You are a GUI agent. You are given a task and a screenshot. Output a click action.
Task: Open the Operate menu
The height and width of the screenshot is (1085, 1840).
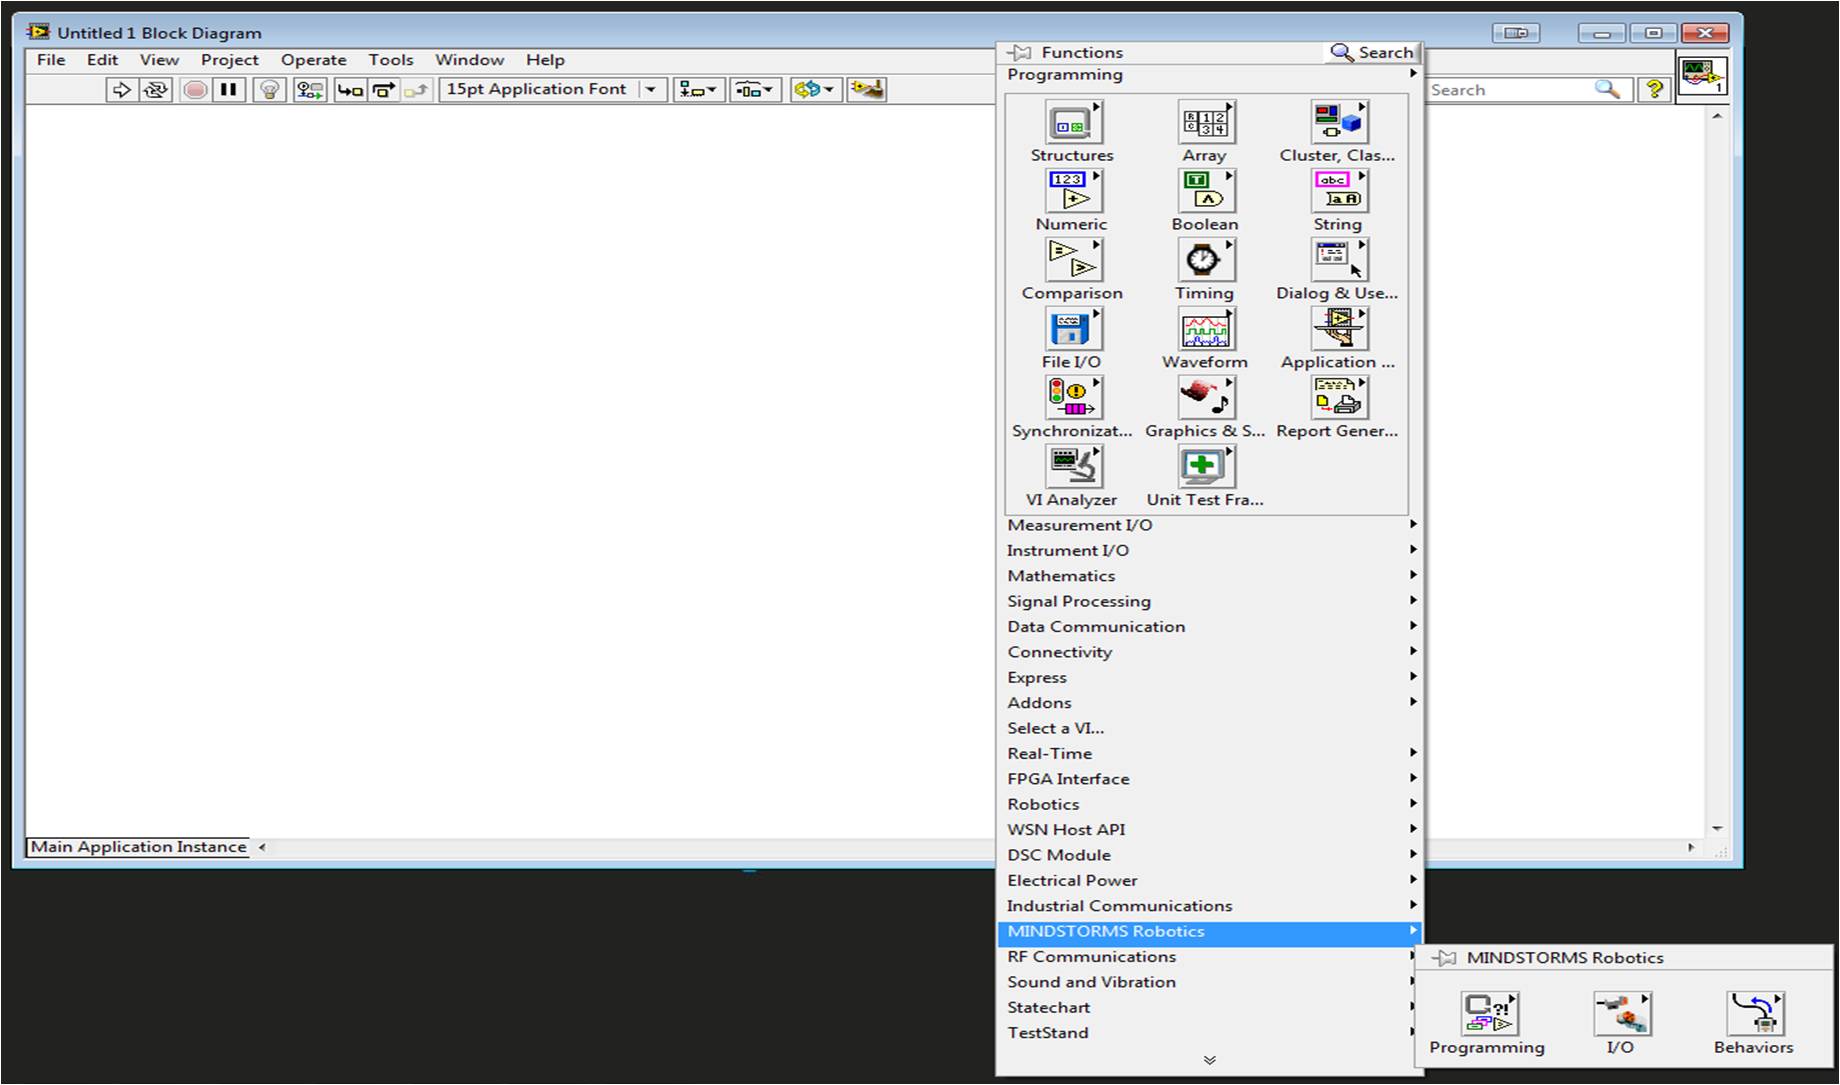point(313,60)
